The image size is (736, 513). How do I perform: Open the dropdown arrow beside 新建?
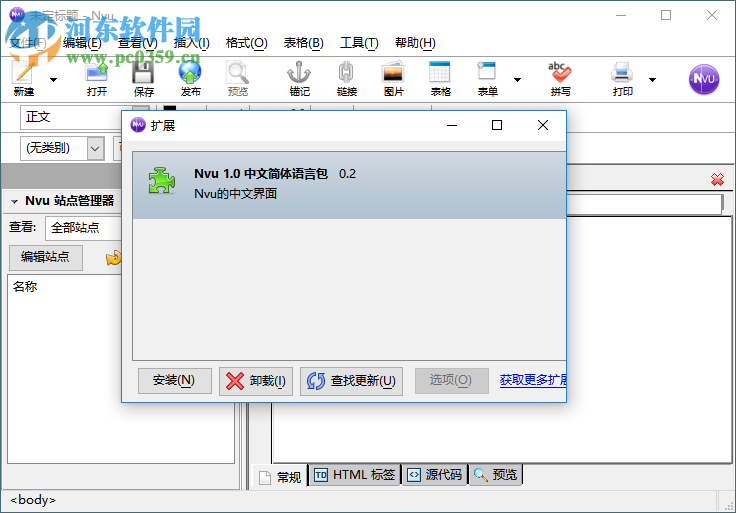coord(54,80)
